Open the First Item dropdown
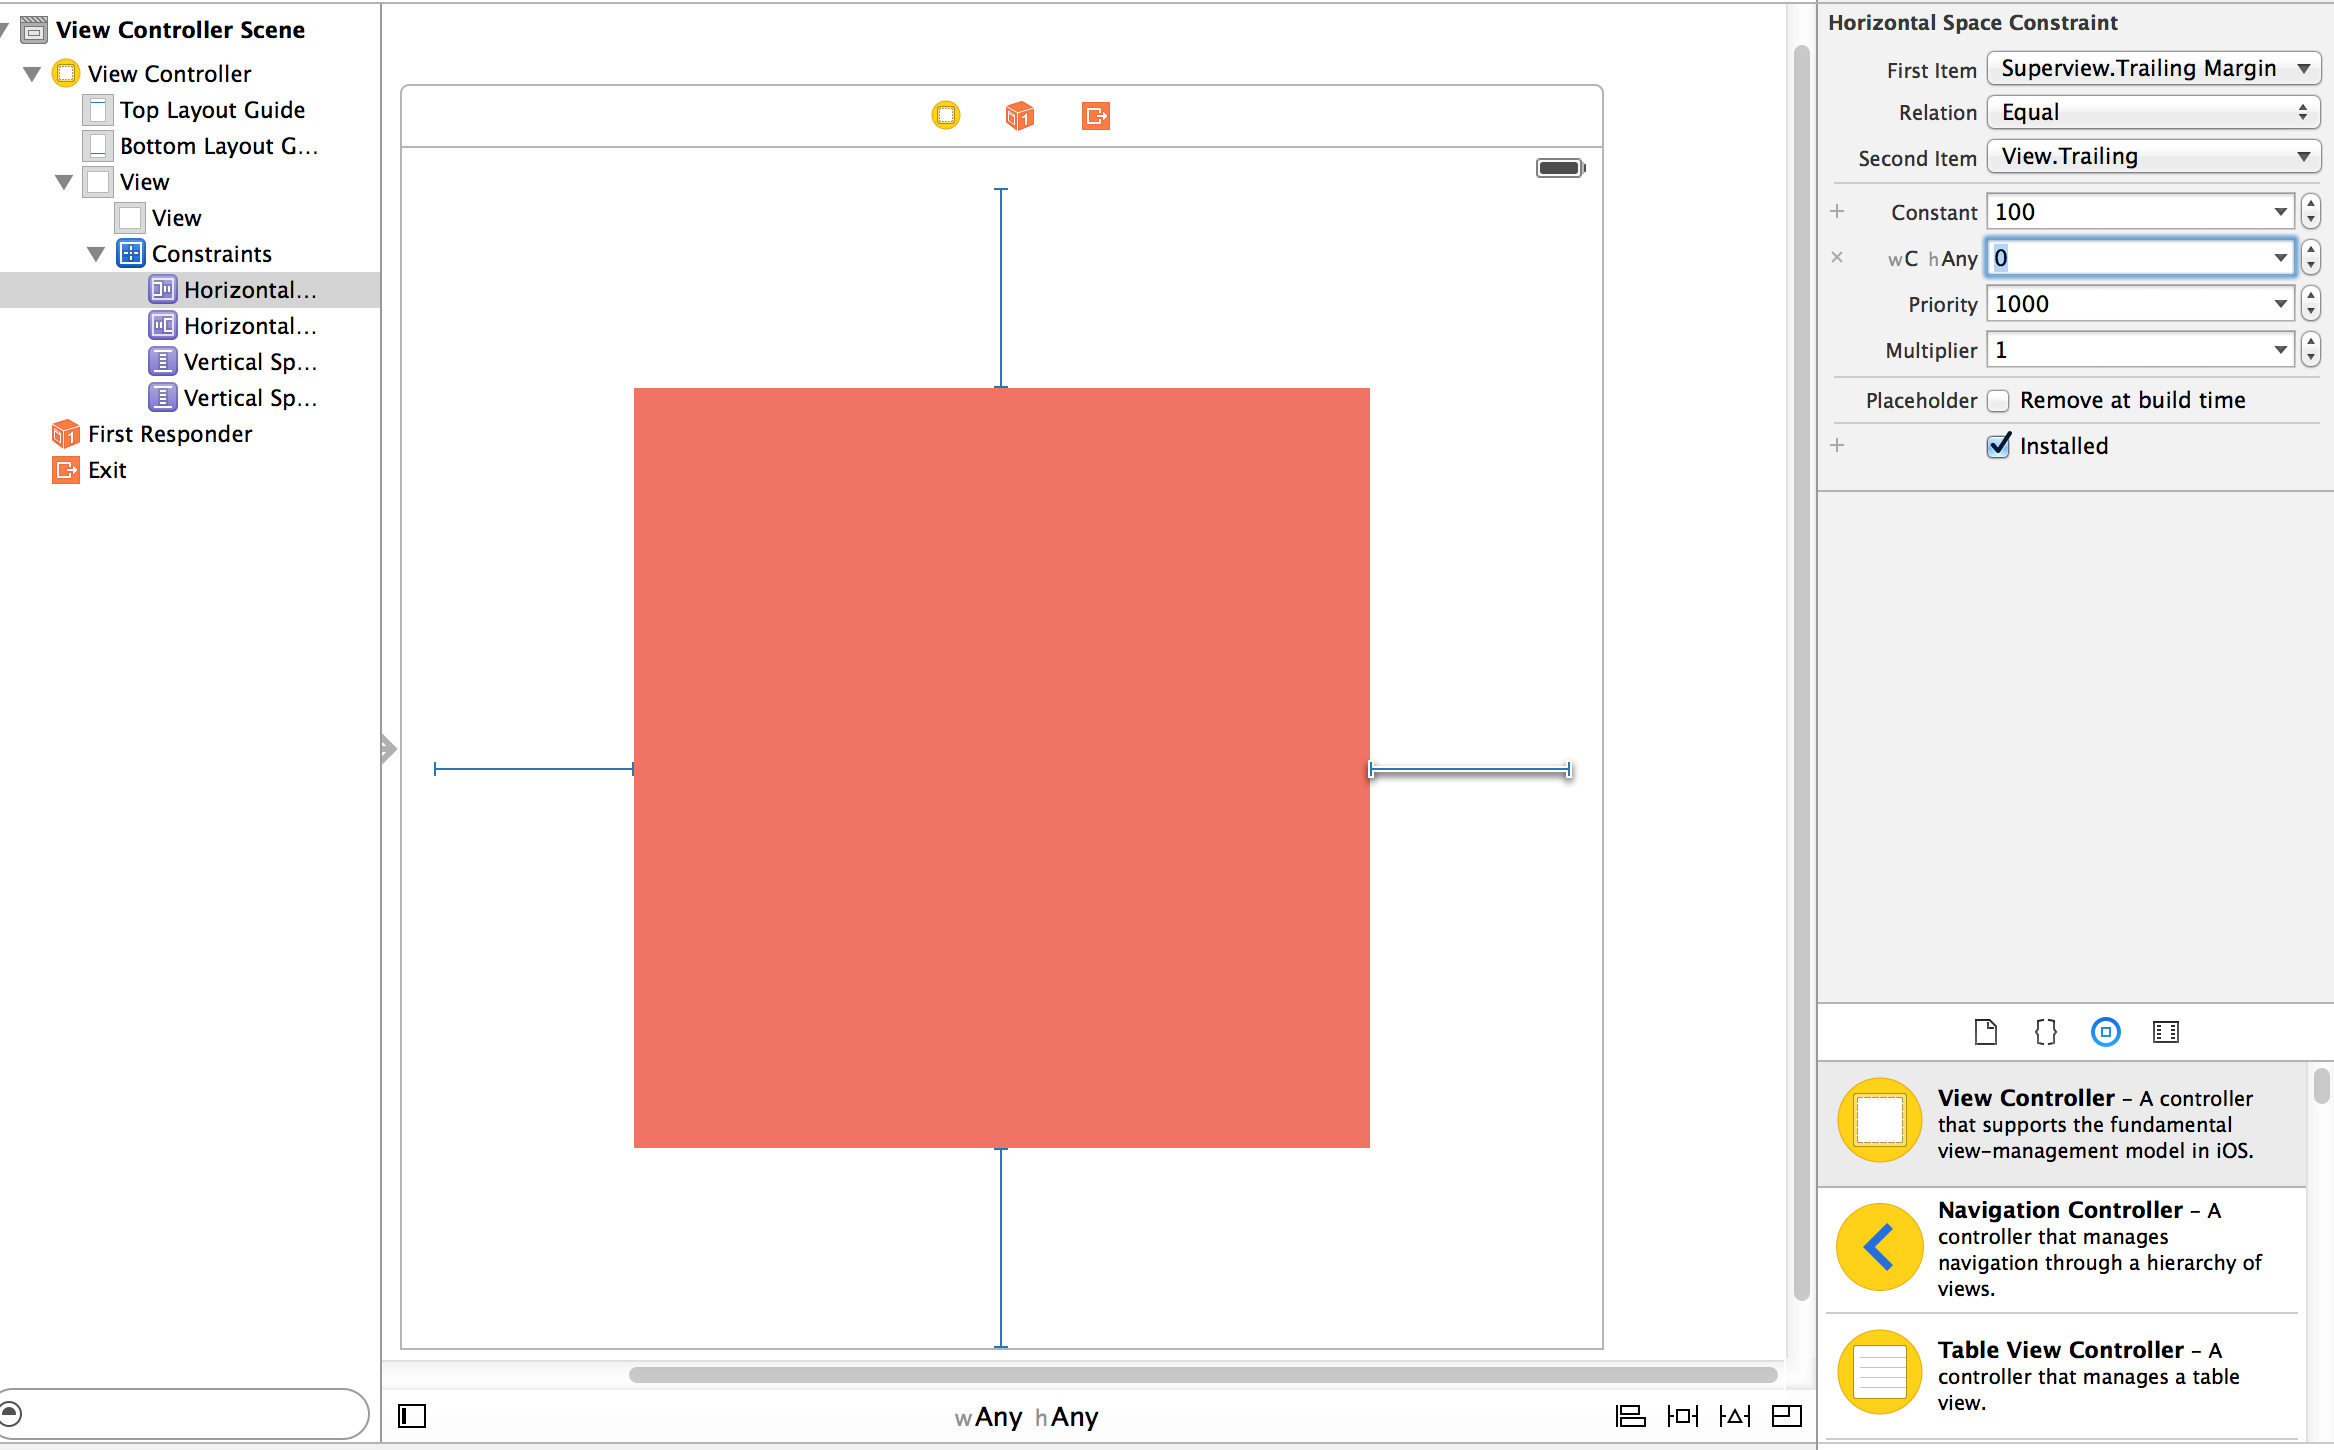 coord(2152,68)
